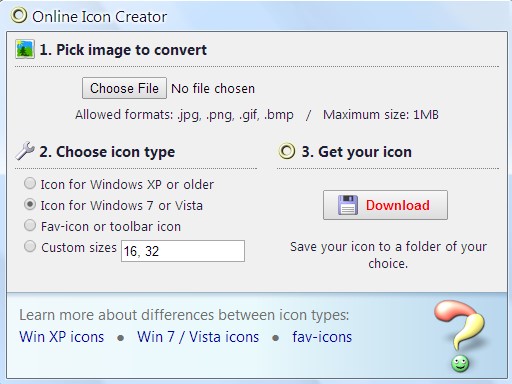Open the fav-icons link
The width and height of the screenshot is (512, 384).
322,337
